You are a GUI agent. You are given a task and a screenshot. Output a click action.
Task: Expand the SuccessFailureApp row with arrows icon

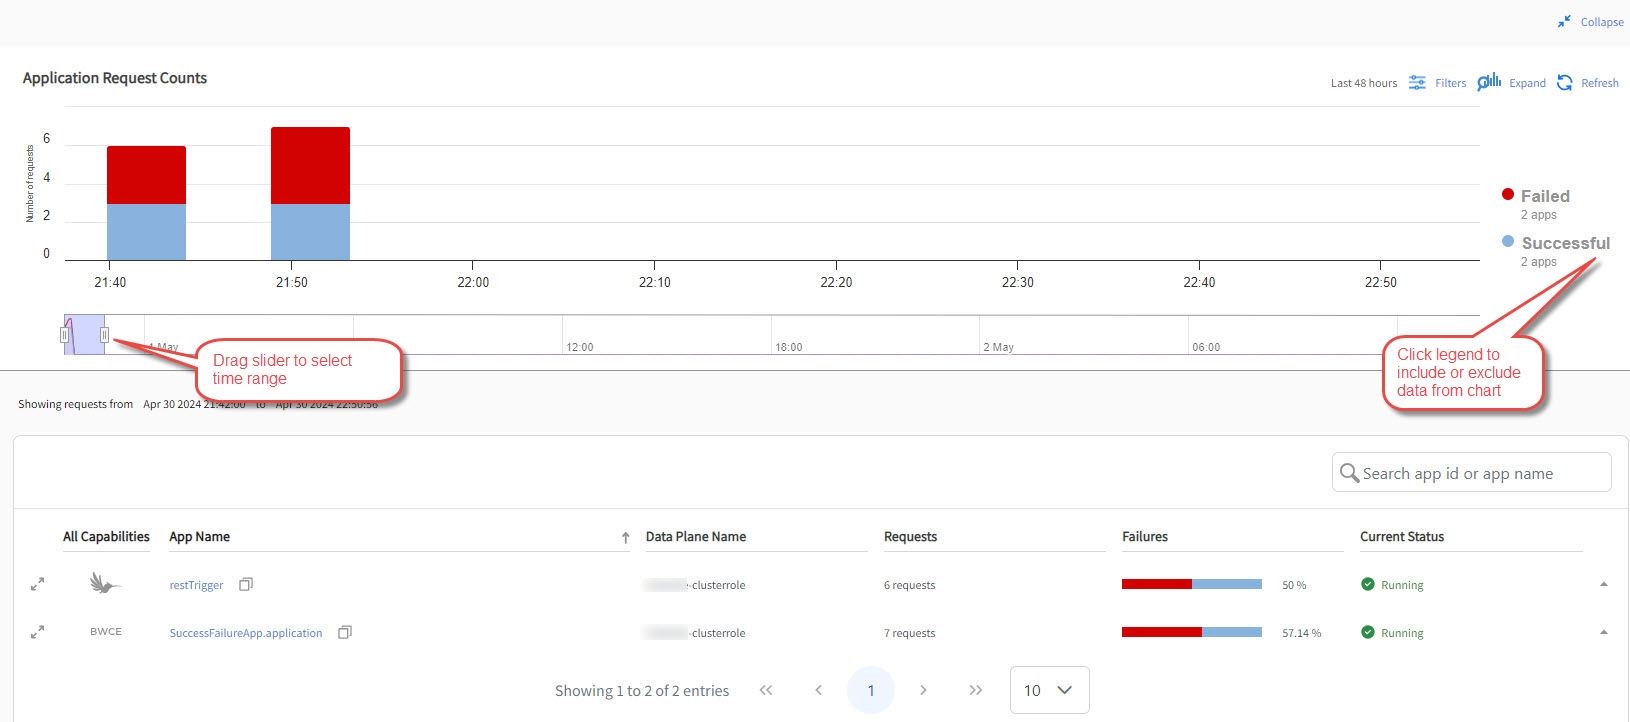coord(37,632)
